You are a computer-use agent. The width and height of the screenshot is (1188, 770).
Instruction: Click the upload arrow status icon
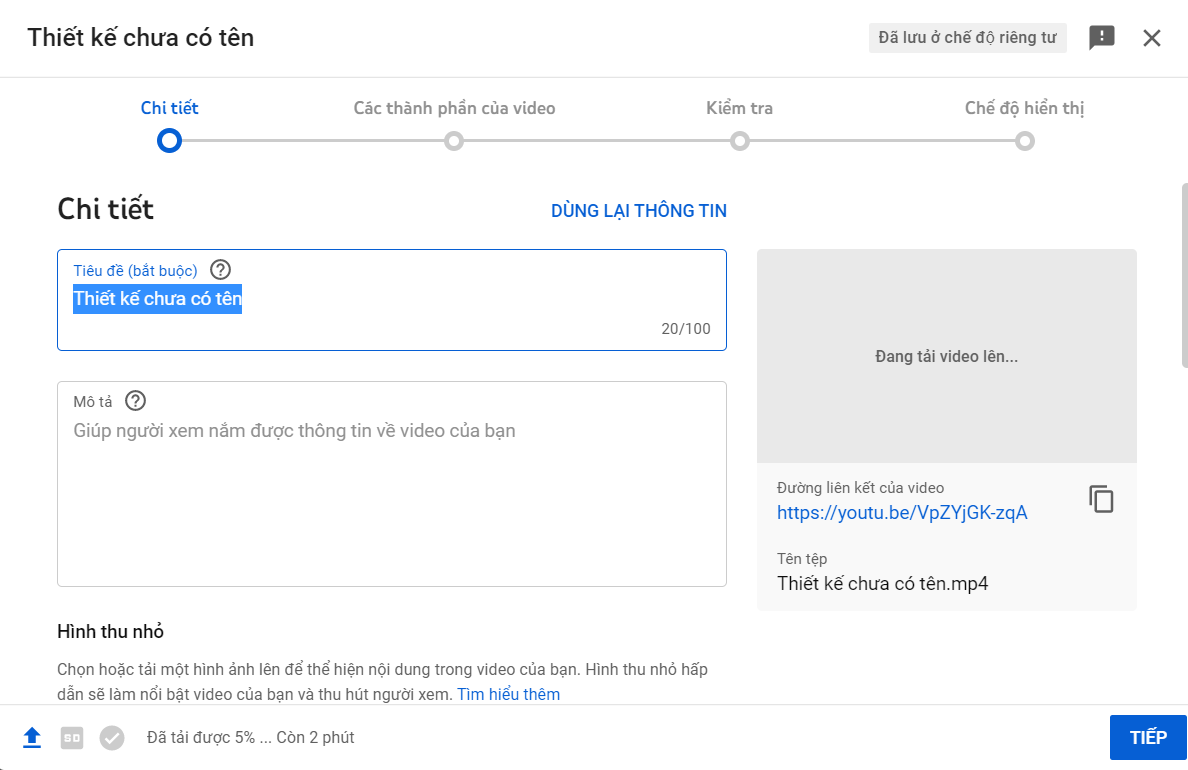tap(32, 738)
